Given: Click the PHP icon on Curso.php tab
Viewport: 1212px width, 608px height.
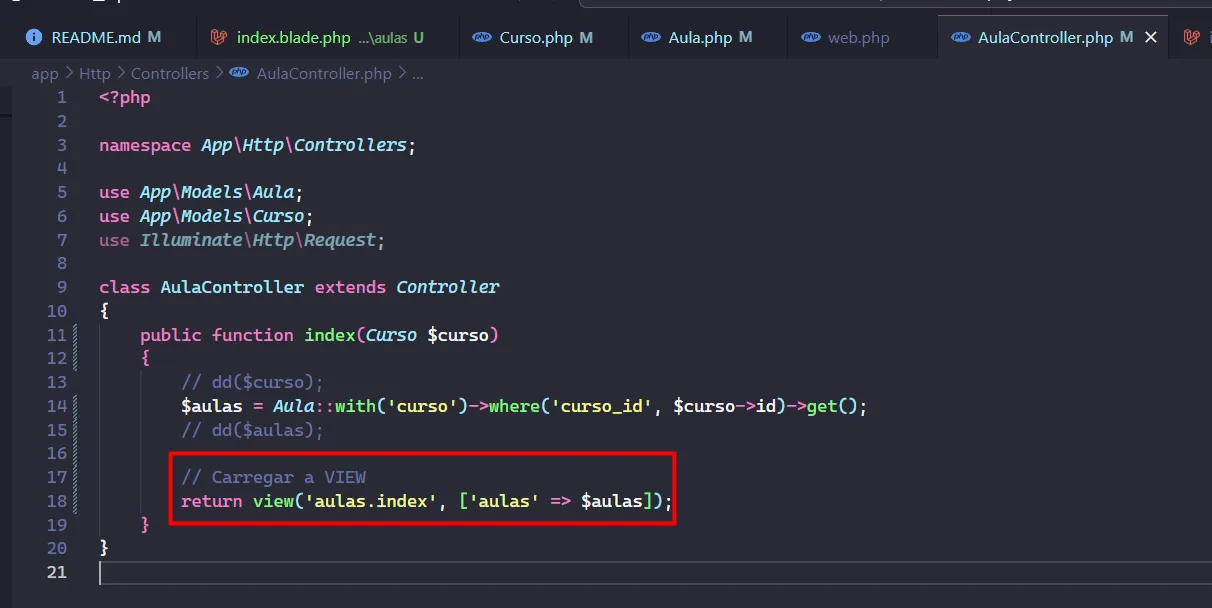Looking at the screenshot, I should click(x=482, y=38).
